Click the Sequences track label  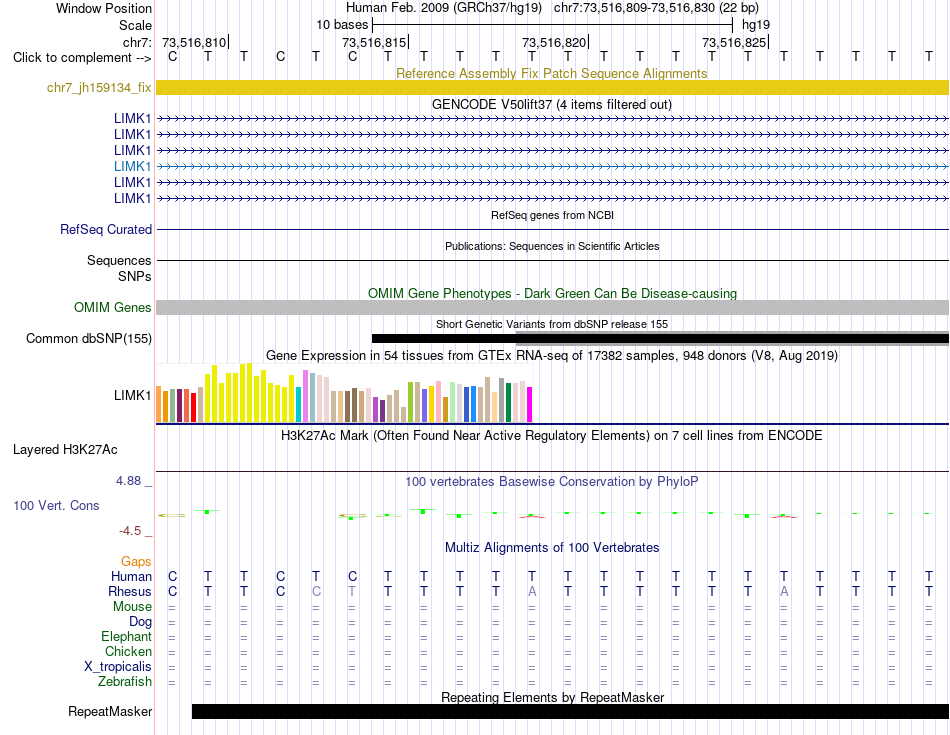(119, 260)
